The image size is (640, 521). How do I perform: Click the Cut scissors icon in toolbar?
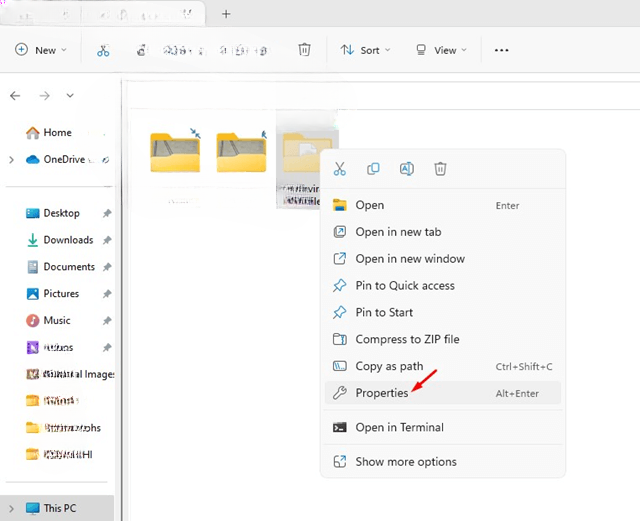click(103, 50)
